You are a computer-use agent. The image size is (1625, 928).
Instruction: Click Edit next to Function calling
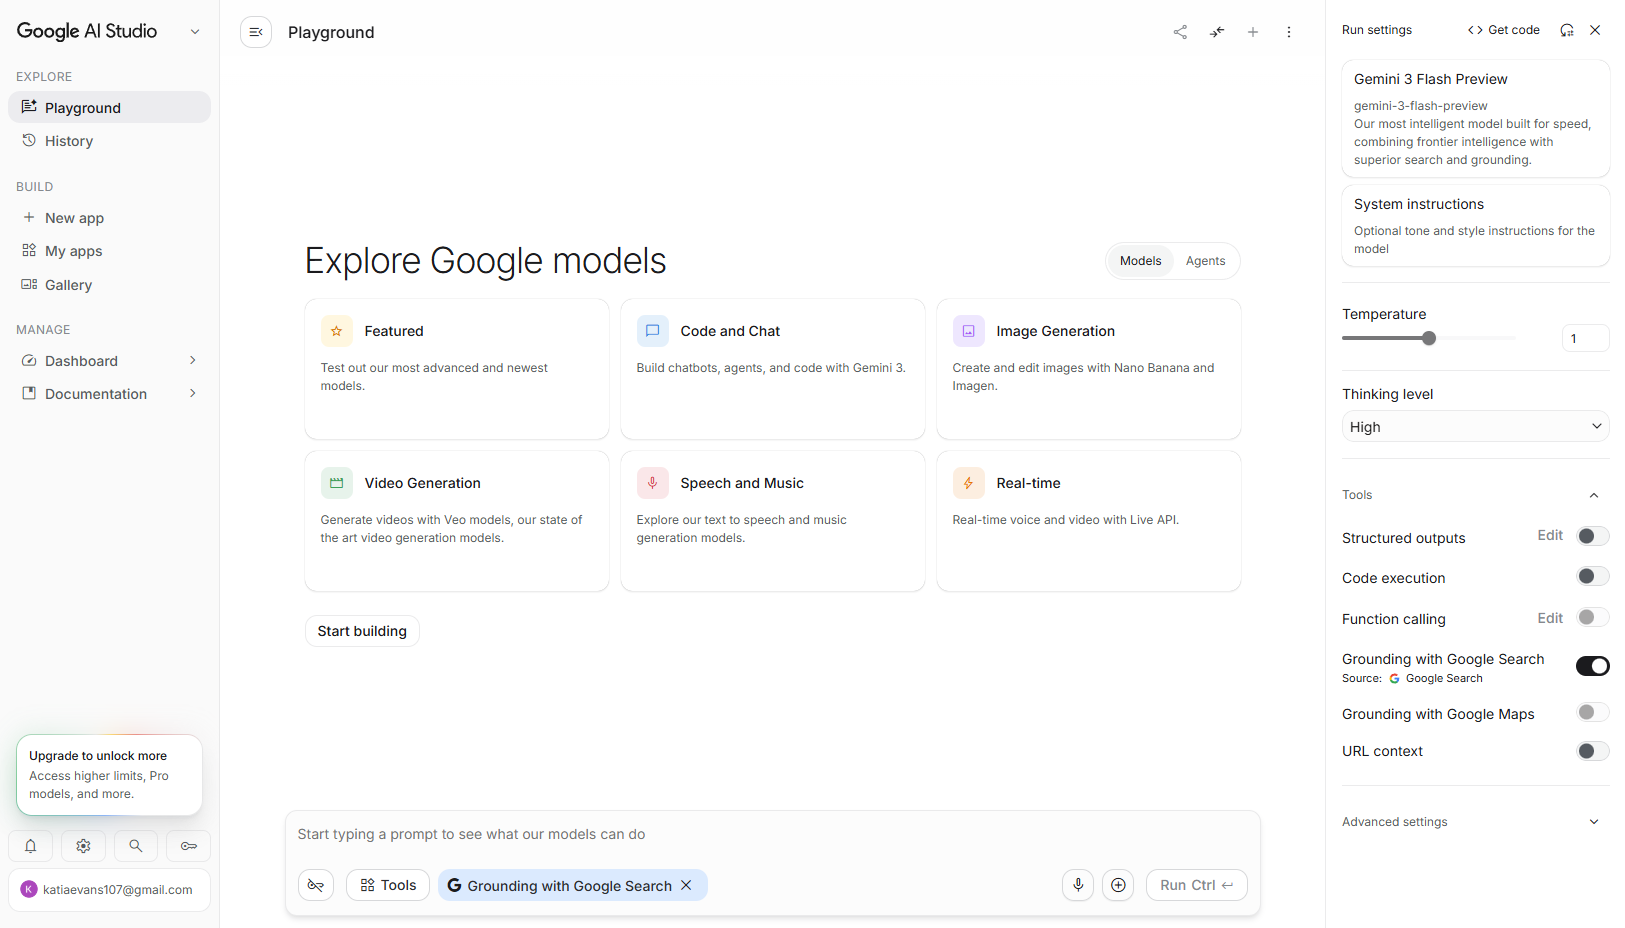pyautogui.click(x=1550, y=618)
